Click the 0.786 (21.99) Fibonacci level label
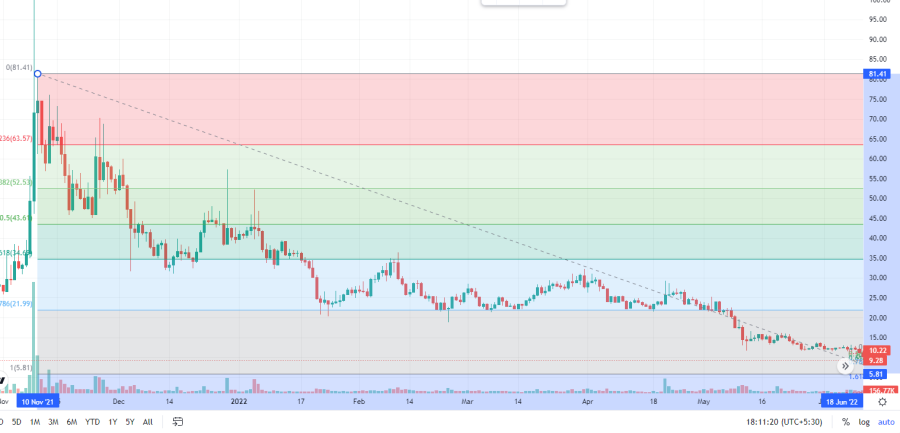The height and width of the screenshot is (433, 900). [15, 303]
